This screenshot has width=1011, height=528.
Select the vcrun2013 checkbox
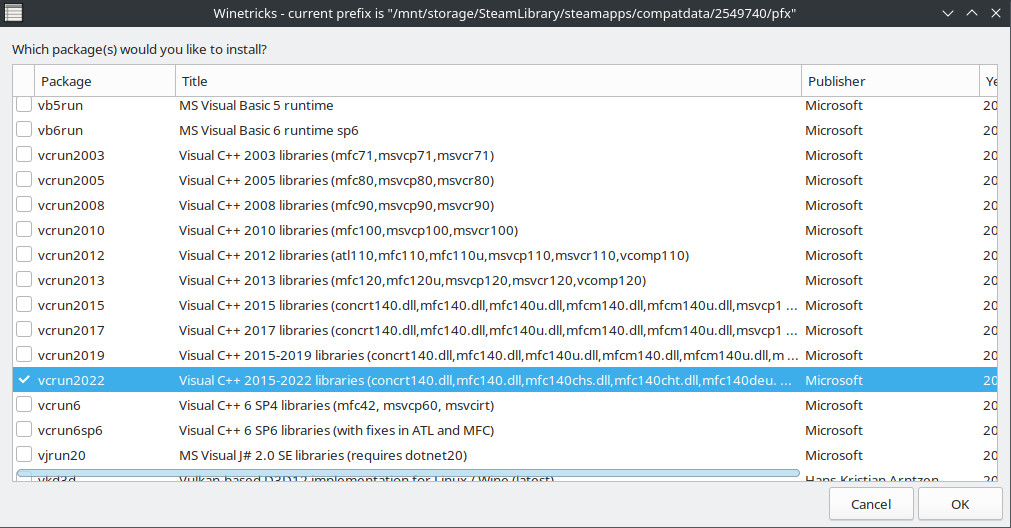point(24,280)
